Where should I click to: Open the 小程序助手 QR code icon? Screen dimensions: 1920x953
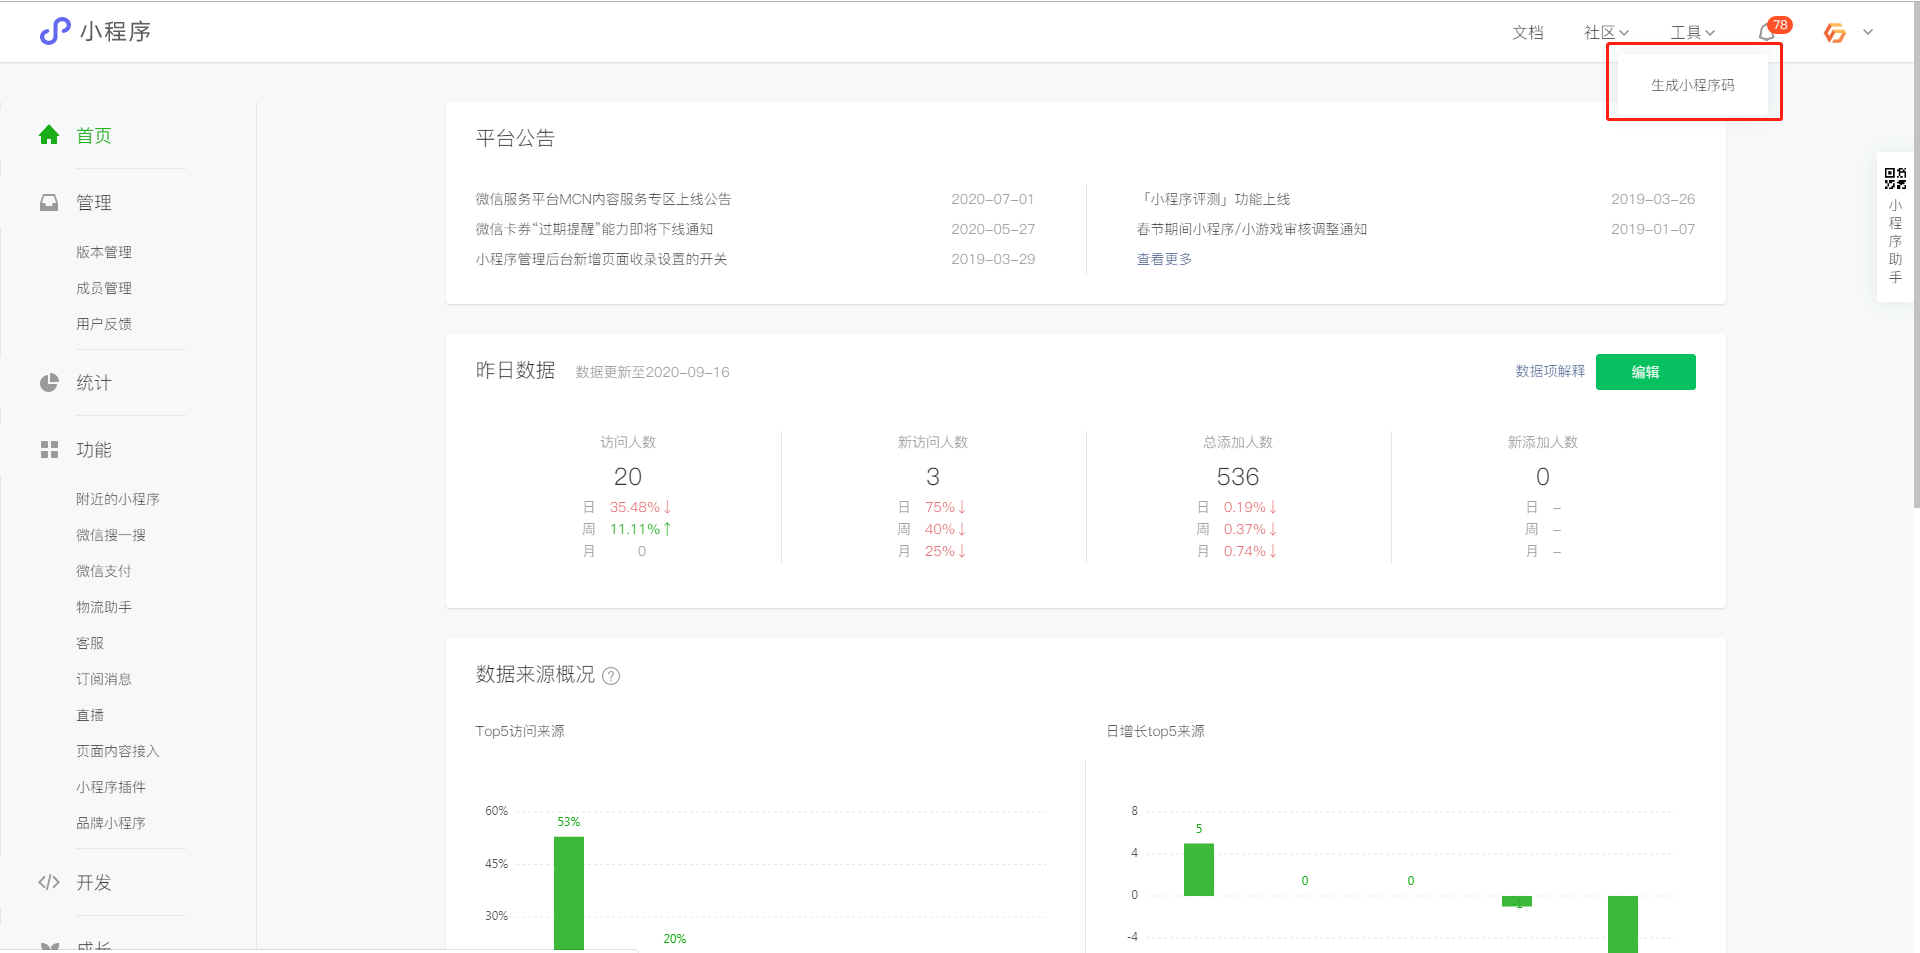(1895, 178)
